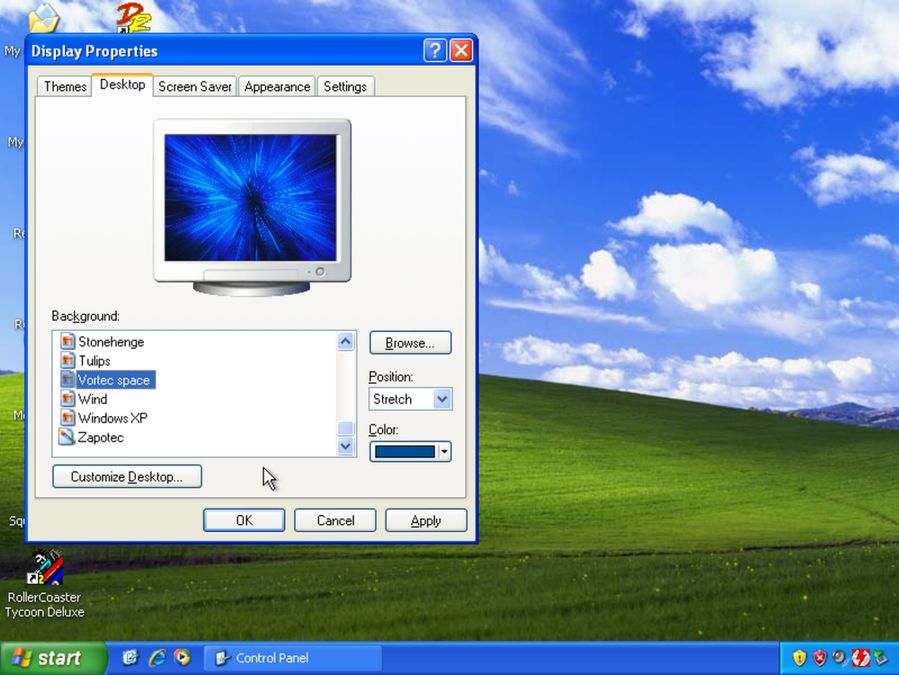The height and width of the screenshot is (675, 899).
Task: Switch to the Themes tab
Action: (x=65, y=87)
